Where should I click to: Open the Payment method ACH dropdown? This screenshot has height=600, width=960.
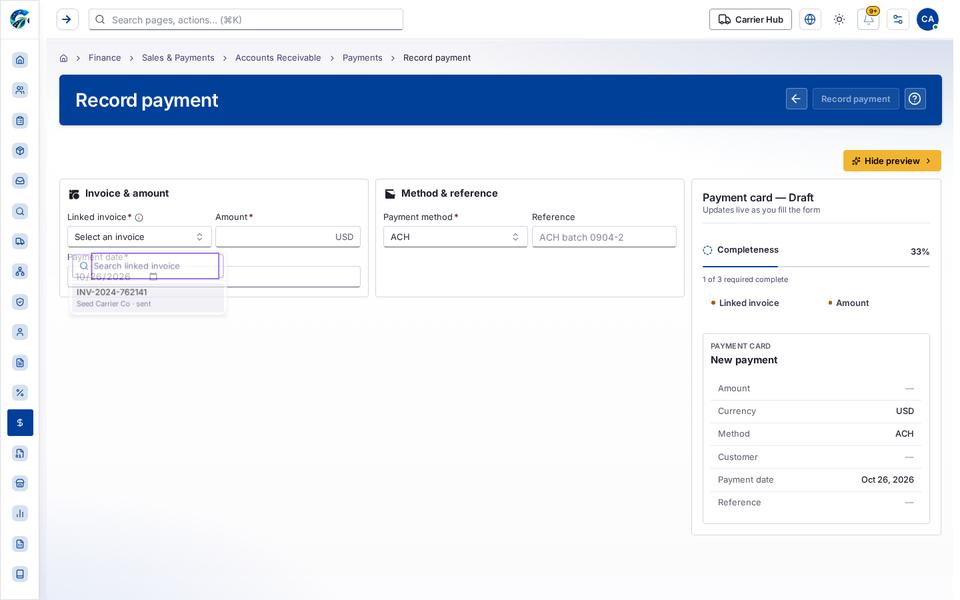[455, 237]
